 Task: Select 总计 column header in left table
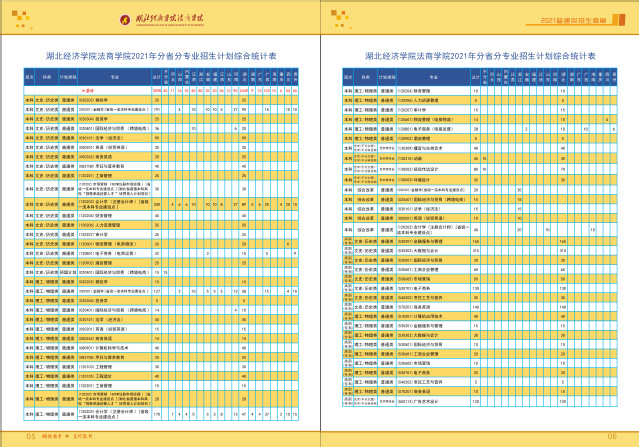155,76
